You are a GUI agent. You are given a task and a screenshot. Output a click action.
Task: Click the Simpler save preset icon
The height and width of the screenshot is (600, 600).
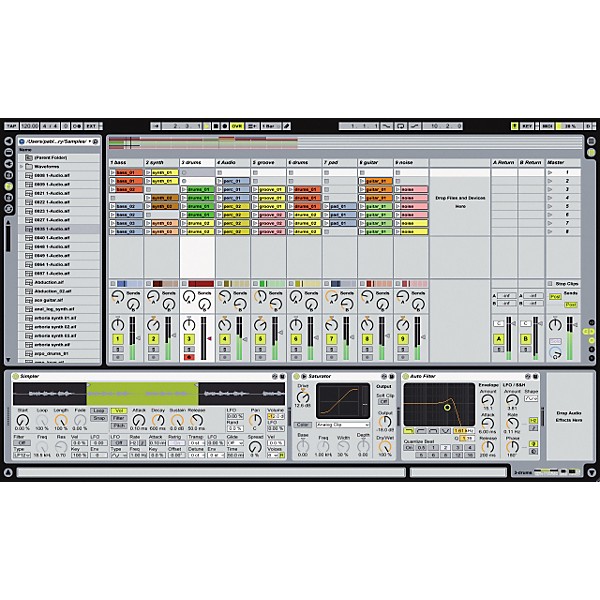[x=282, y=377]
